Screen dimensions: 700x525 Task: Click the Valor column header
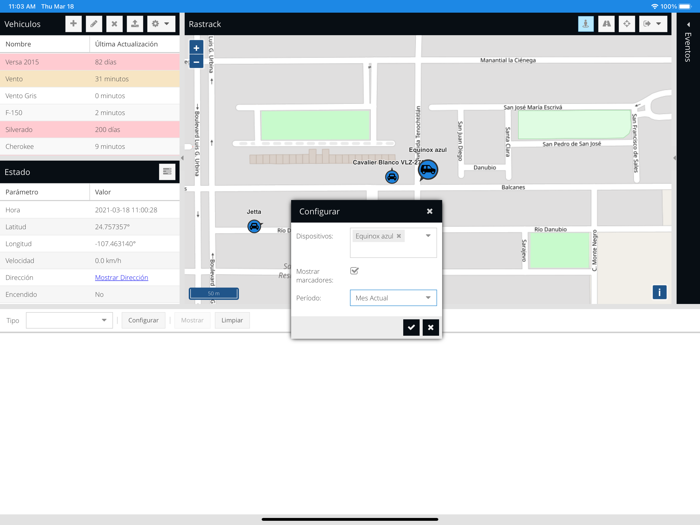[x=134, y=192]
